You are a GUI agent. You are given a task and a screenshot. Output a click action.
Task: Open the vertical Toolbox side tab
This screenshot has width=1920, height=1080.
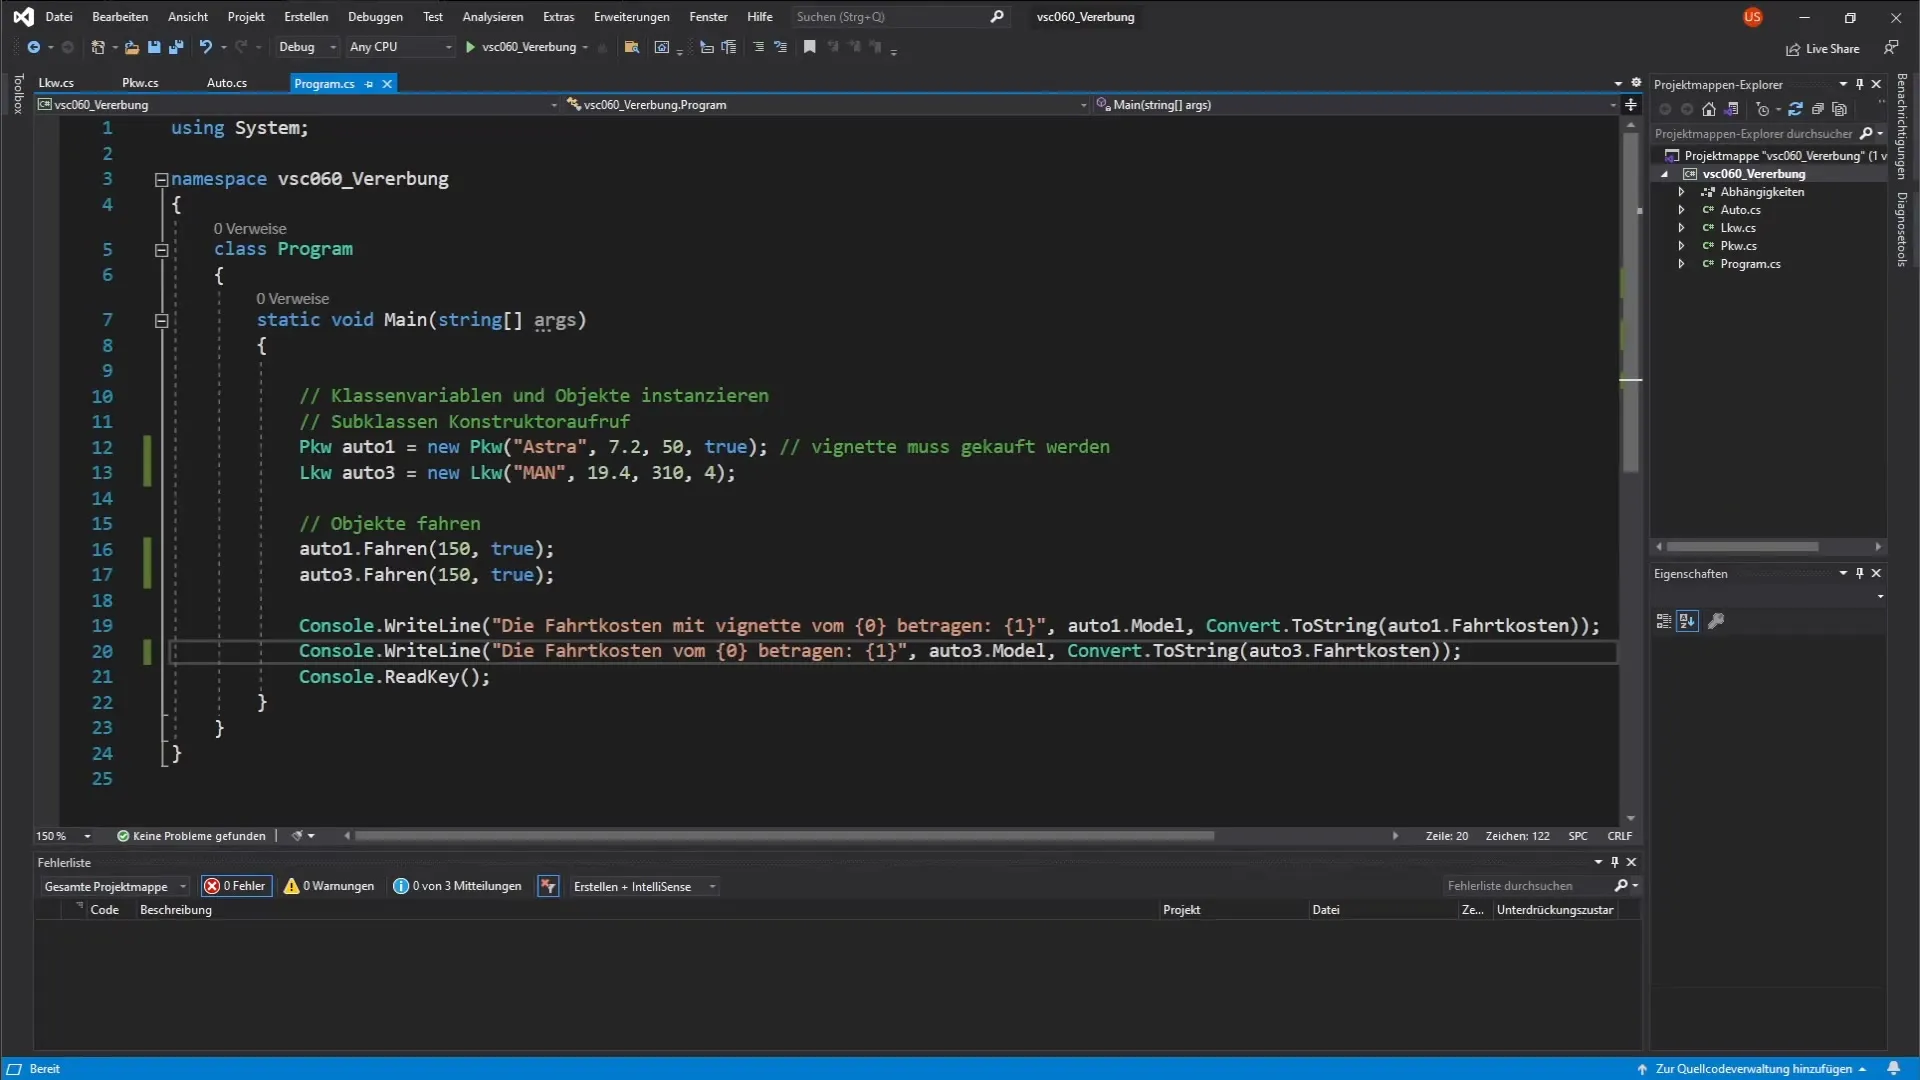[17, 94]
